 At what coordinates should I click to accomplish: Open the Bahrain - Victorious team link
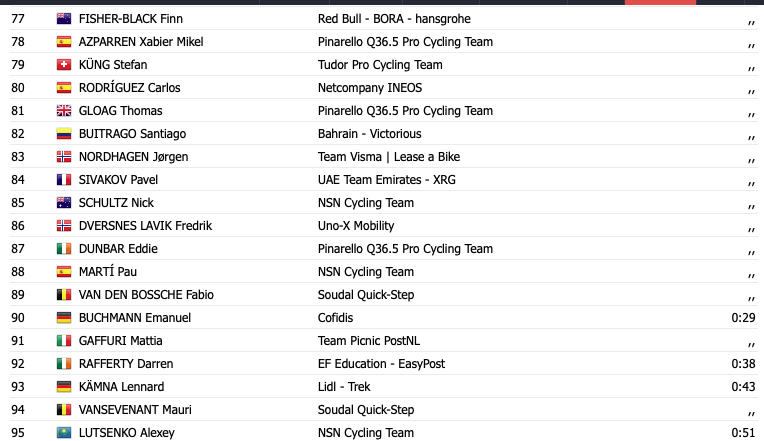coord(370,134)
